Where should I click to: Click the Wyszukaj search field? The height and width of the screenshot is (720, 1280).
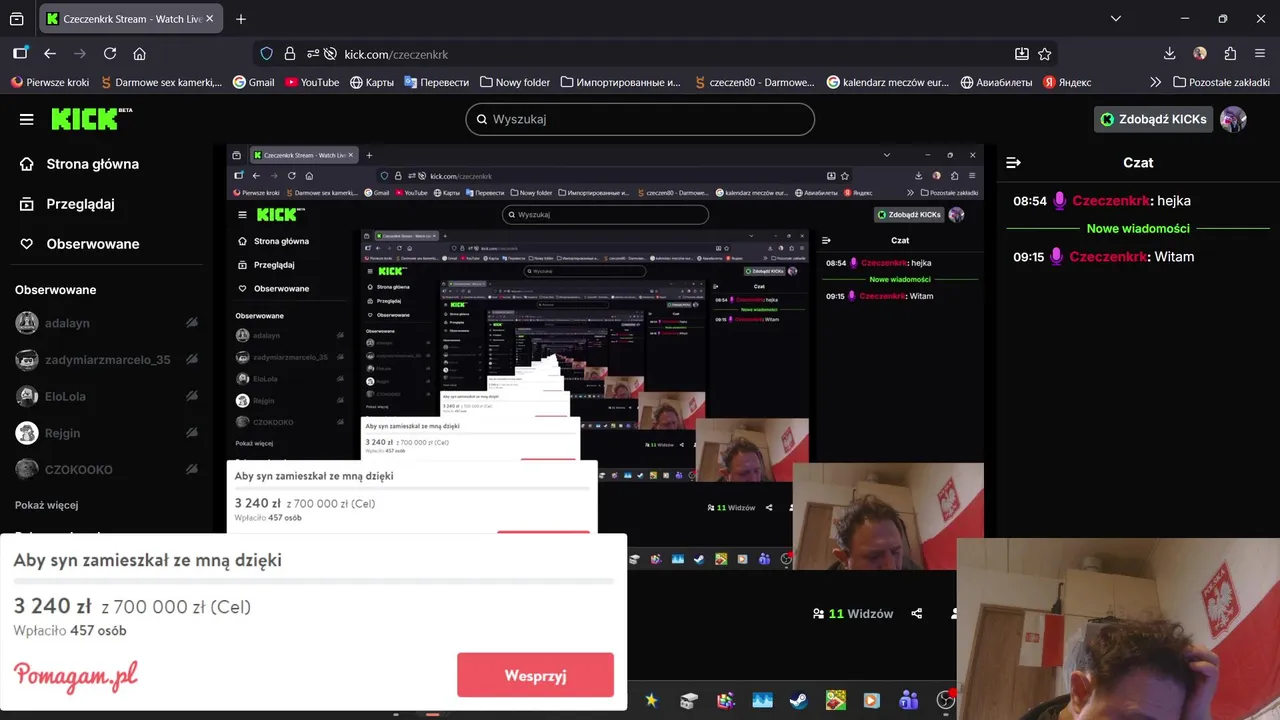click(x=640, y=119)
